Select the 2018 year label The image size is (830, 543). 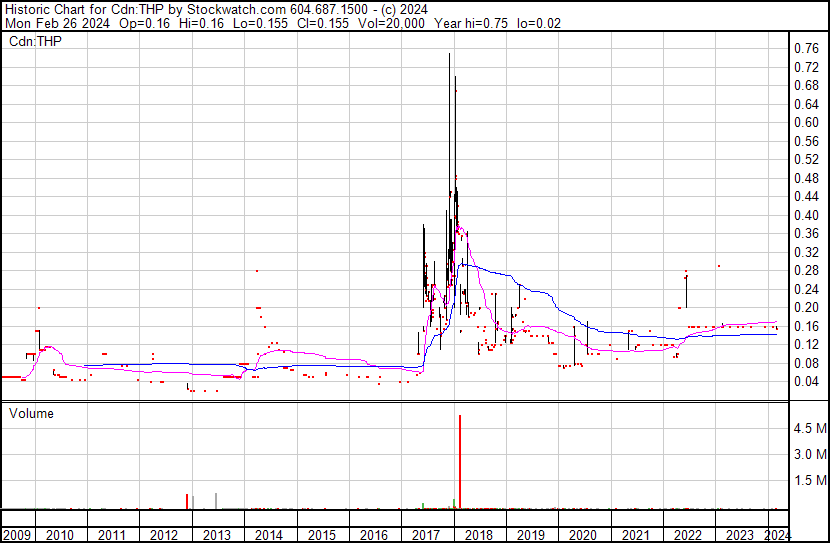479,535
